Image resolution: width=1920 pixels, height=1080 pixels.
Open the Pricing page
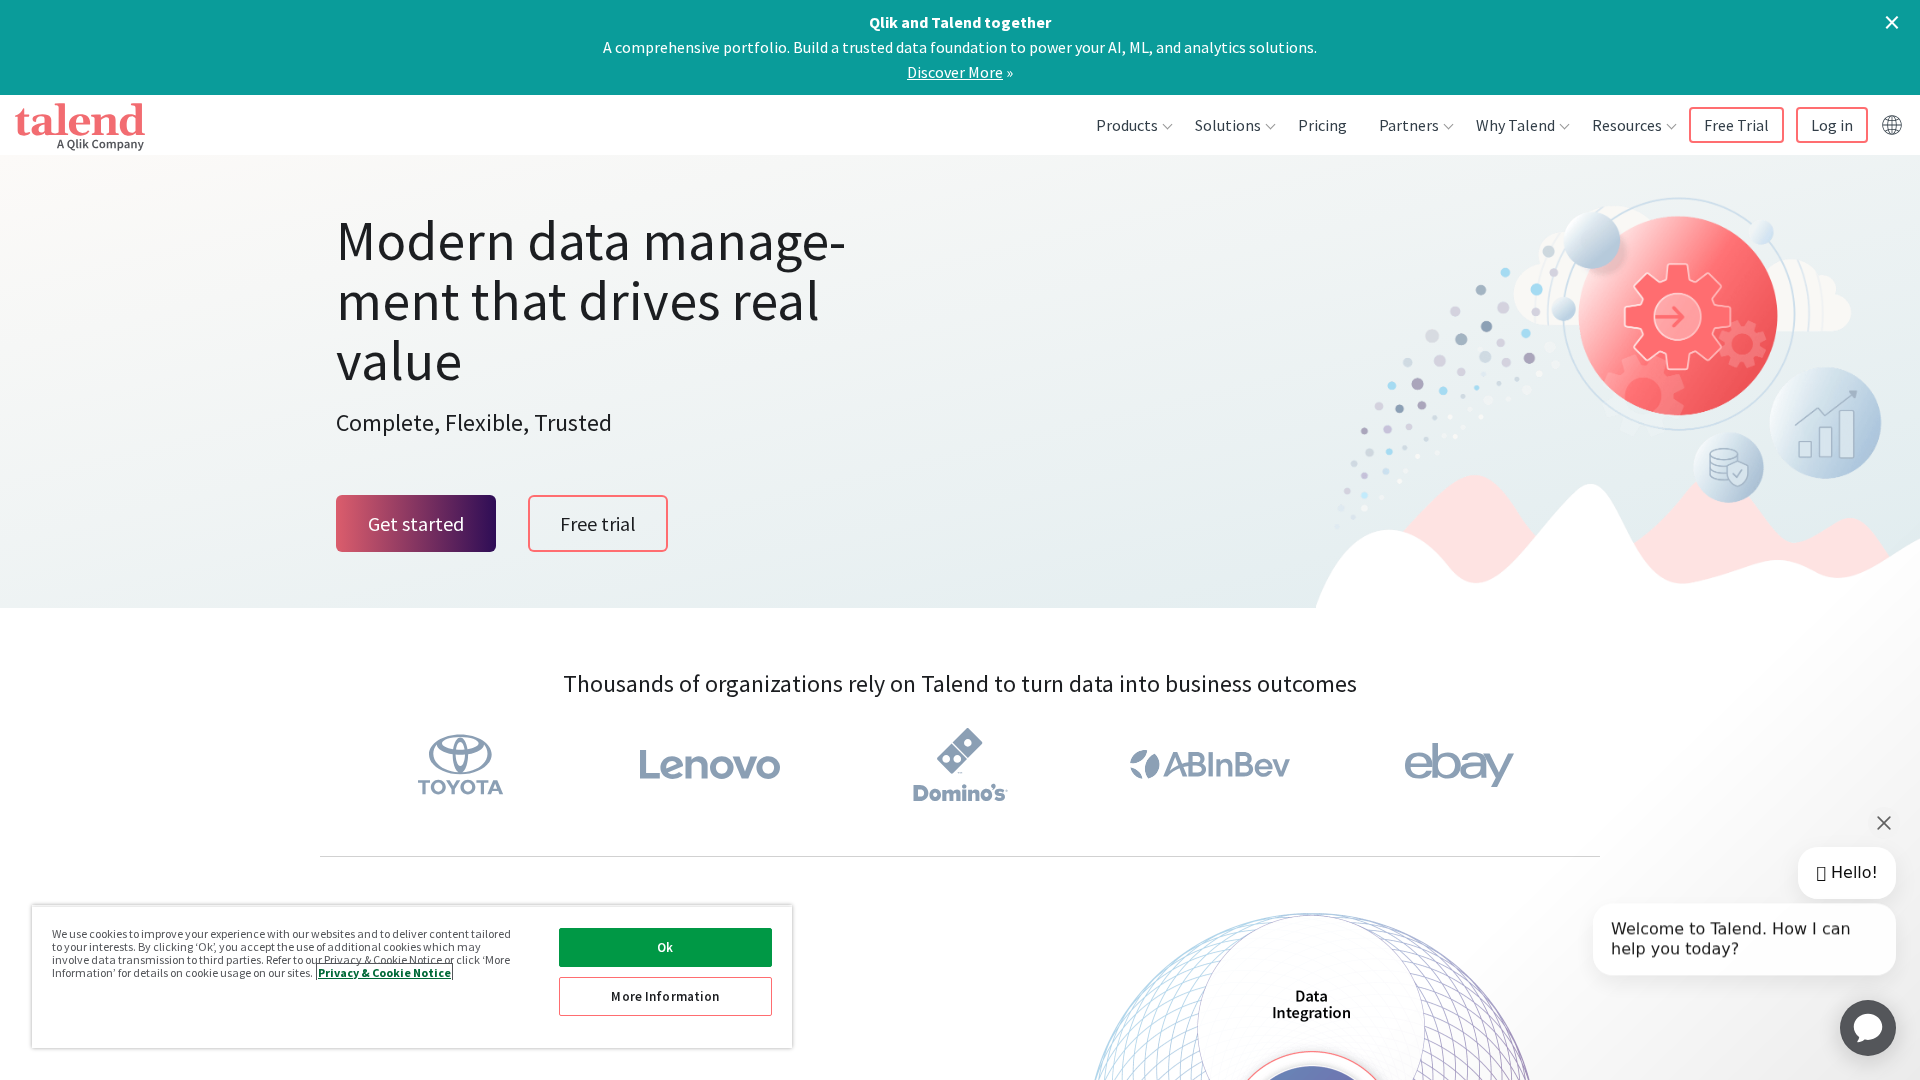click(1322, 125)
